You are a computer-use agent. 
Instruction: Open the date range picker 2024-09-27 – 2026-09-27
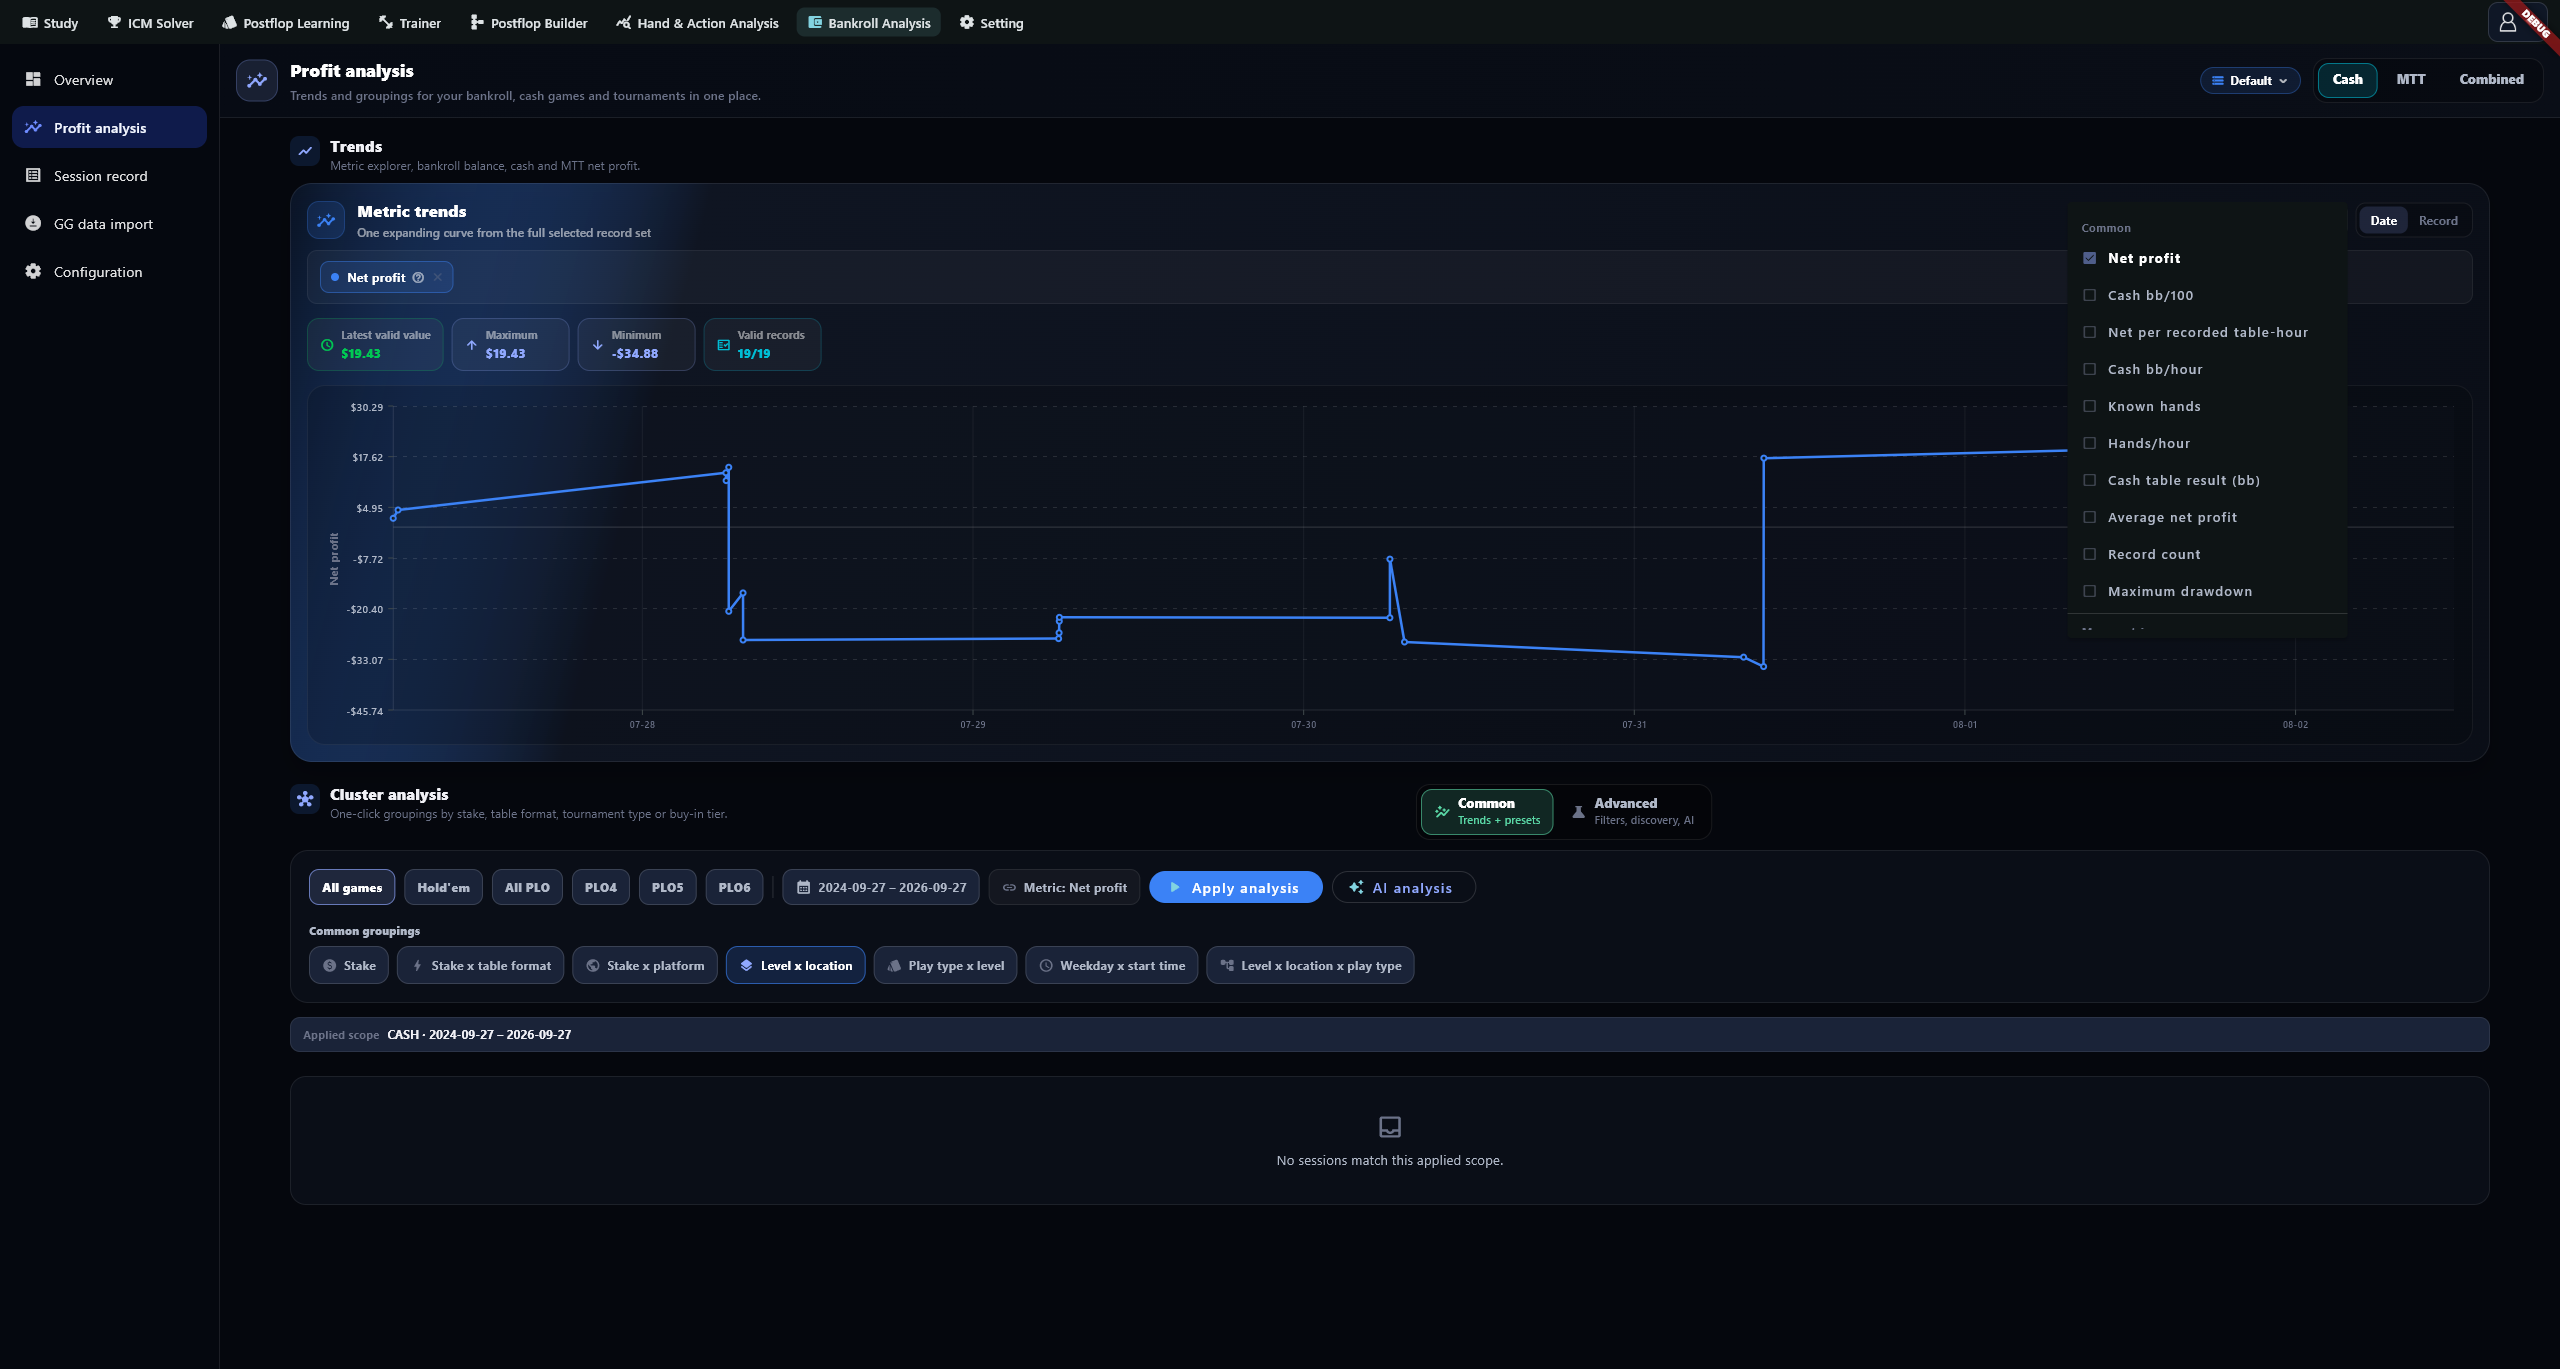coord(881,888)
